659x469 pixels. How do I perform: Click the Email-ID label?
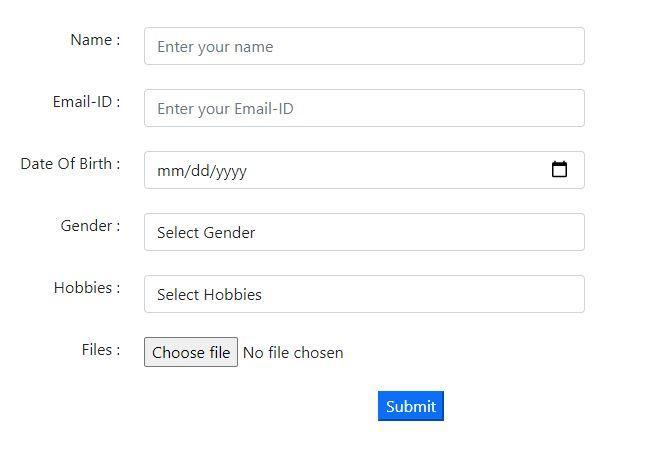[x=87, y=102]
